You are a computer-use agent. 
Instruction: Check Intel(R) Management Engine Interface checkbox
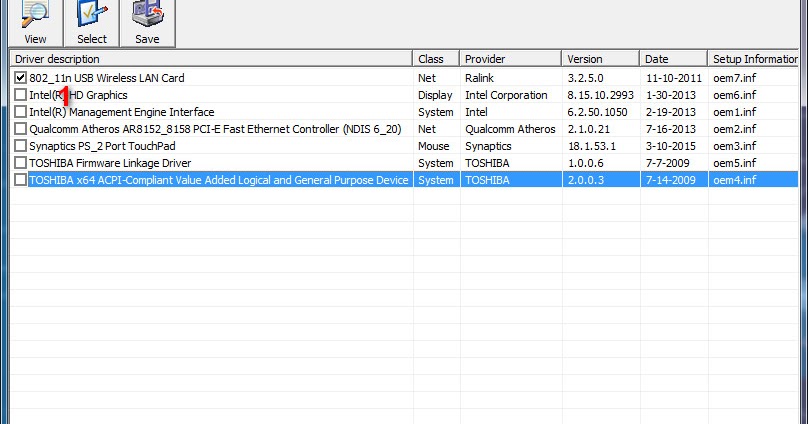[x=20, y=112]
